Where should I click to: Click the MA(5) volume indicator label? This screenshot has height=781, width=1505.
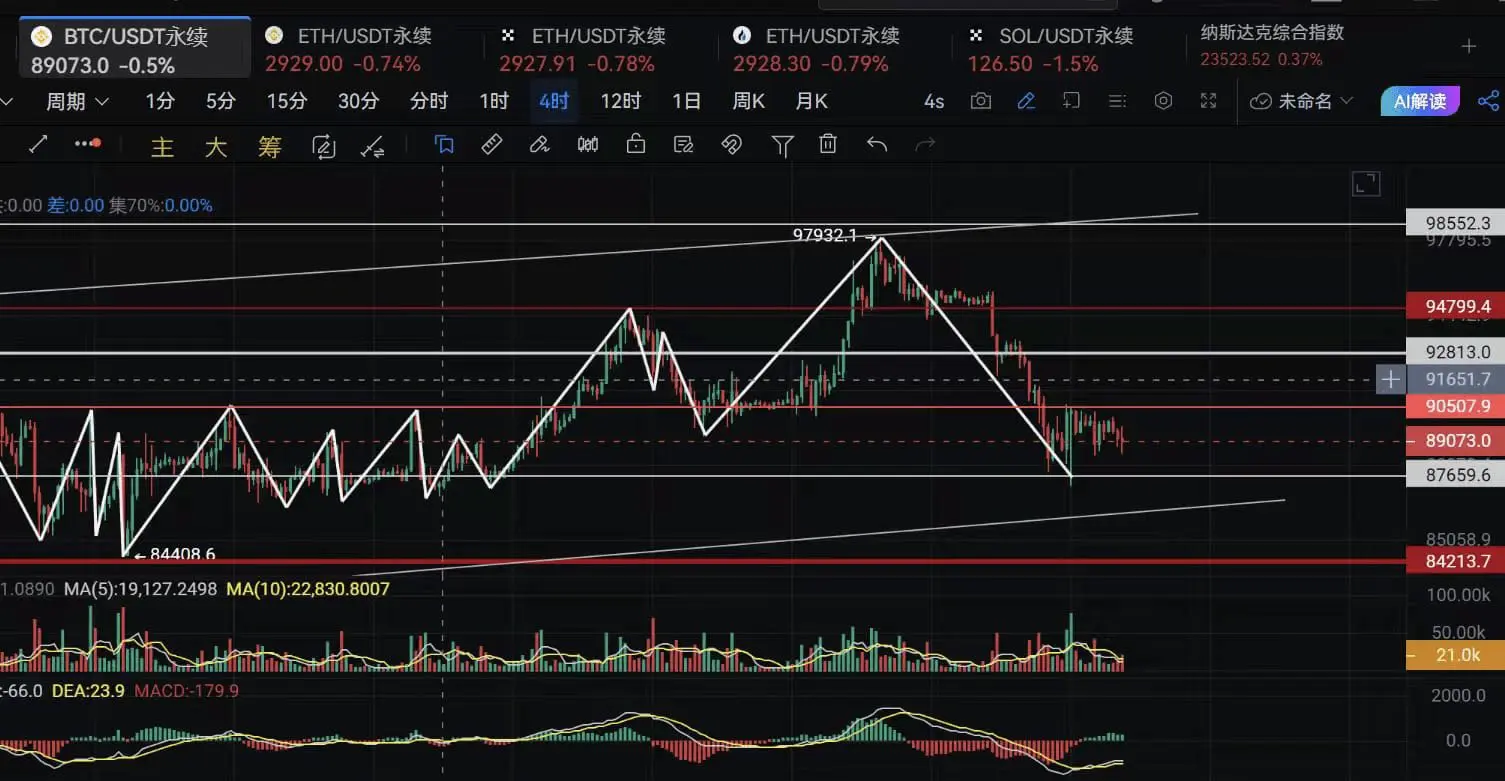141,589
